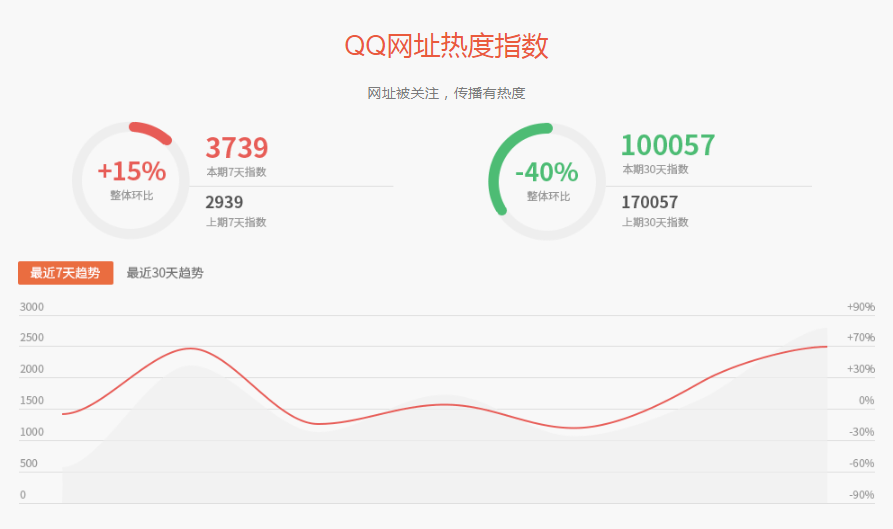Screen dimensions: 893x529
Task: Click the red value 3739
Action: tap(236, 147)
